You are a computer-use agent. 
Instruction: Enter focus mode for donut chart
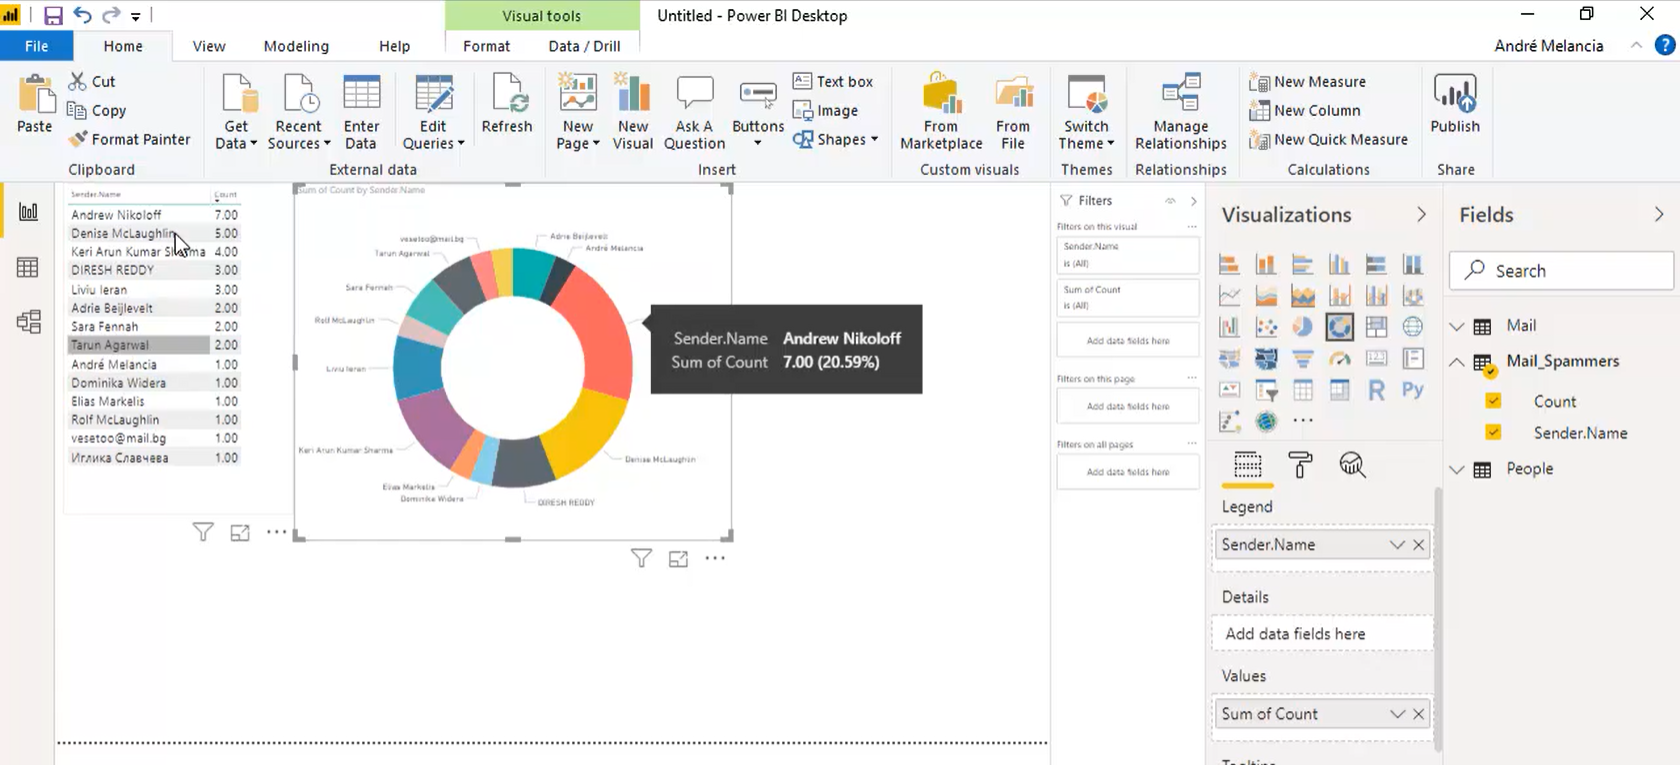[678, 559]
